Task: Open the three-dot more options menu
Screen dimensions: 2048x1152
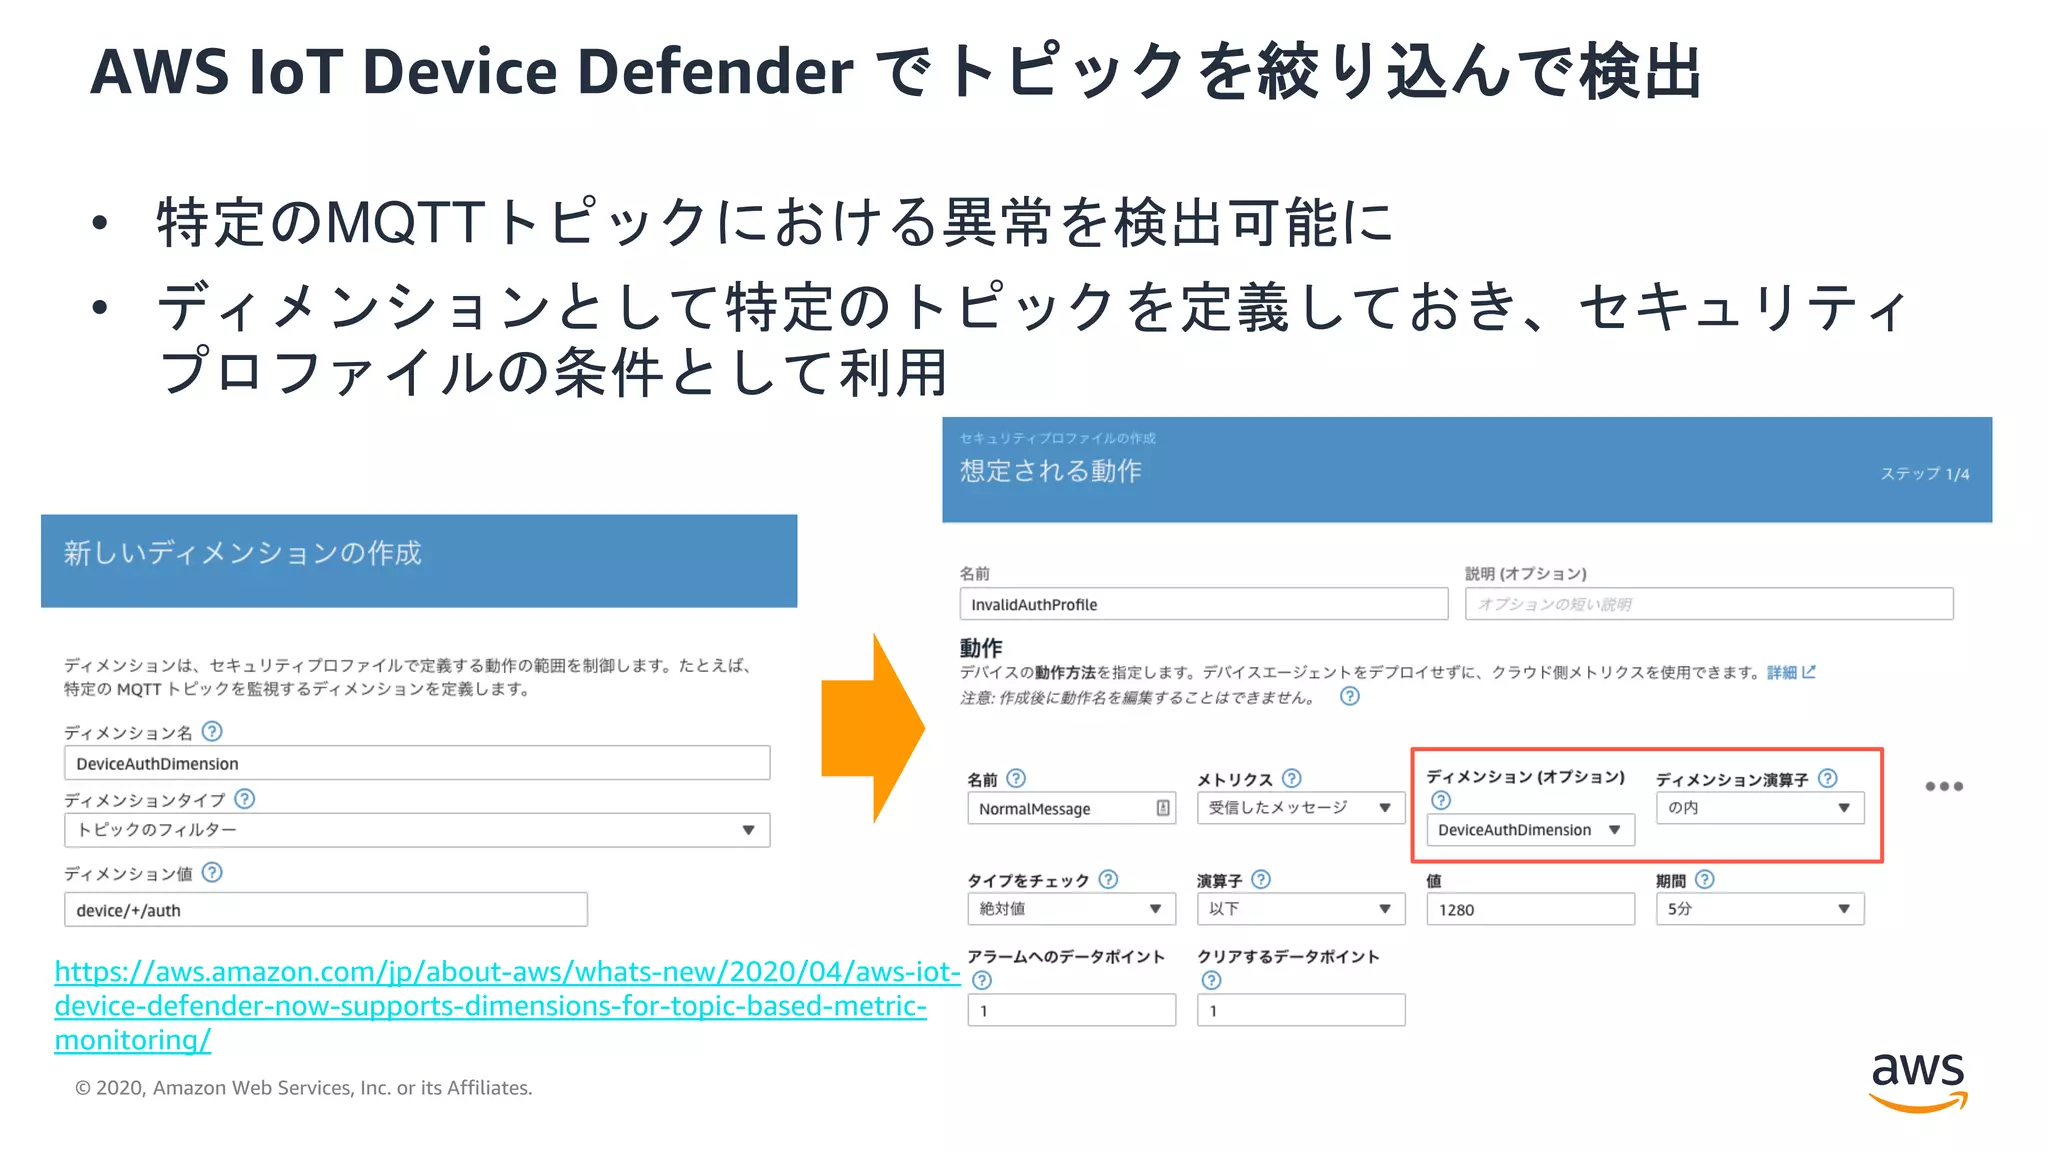Action: [x=1944, y=786]
